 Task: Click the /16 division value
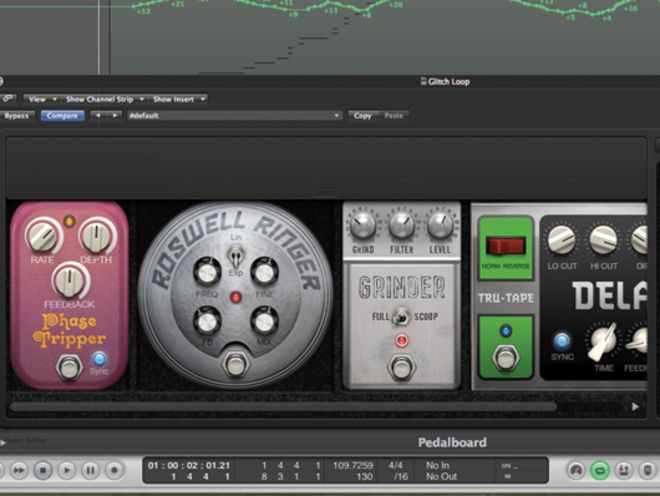pyautogui.click(x=400, y=477)
